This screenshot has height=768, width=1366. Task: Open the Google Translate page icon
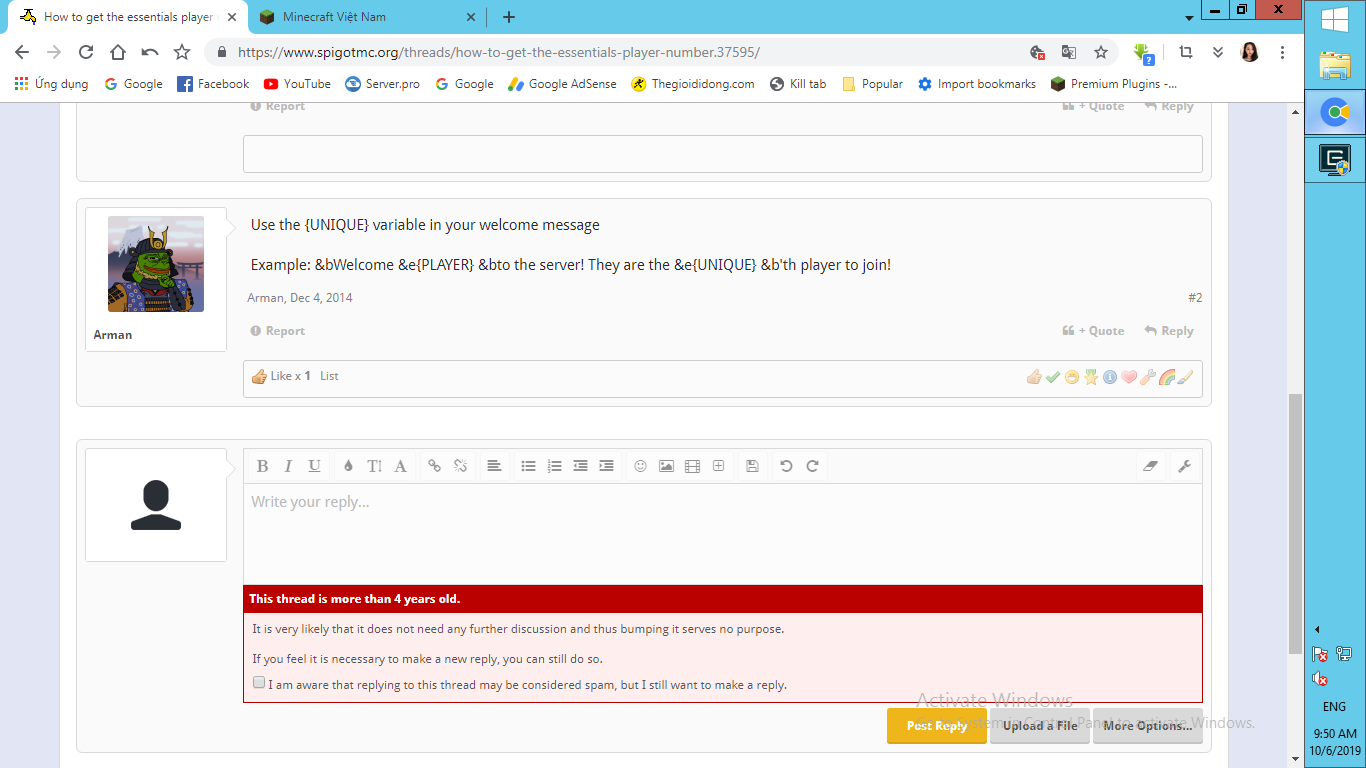(1069, 52)
